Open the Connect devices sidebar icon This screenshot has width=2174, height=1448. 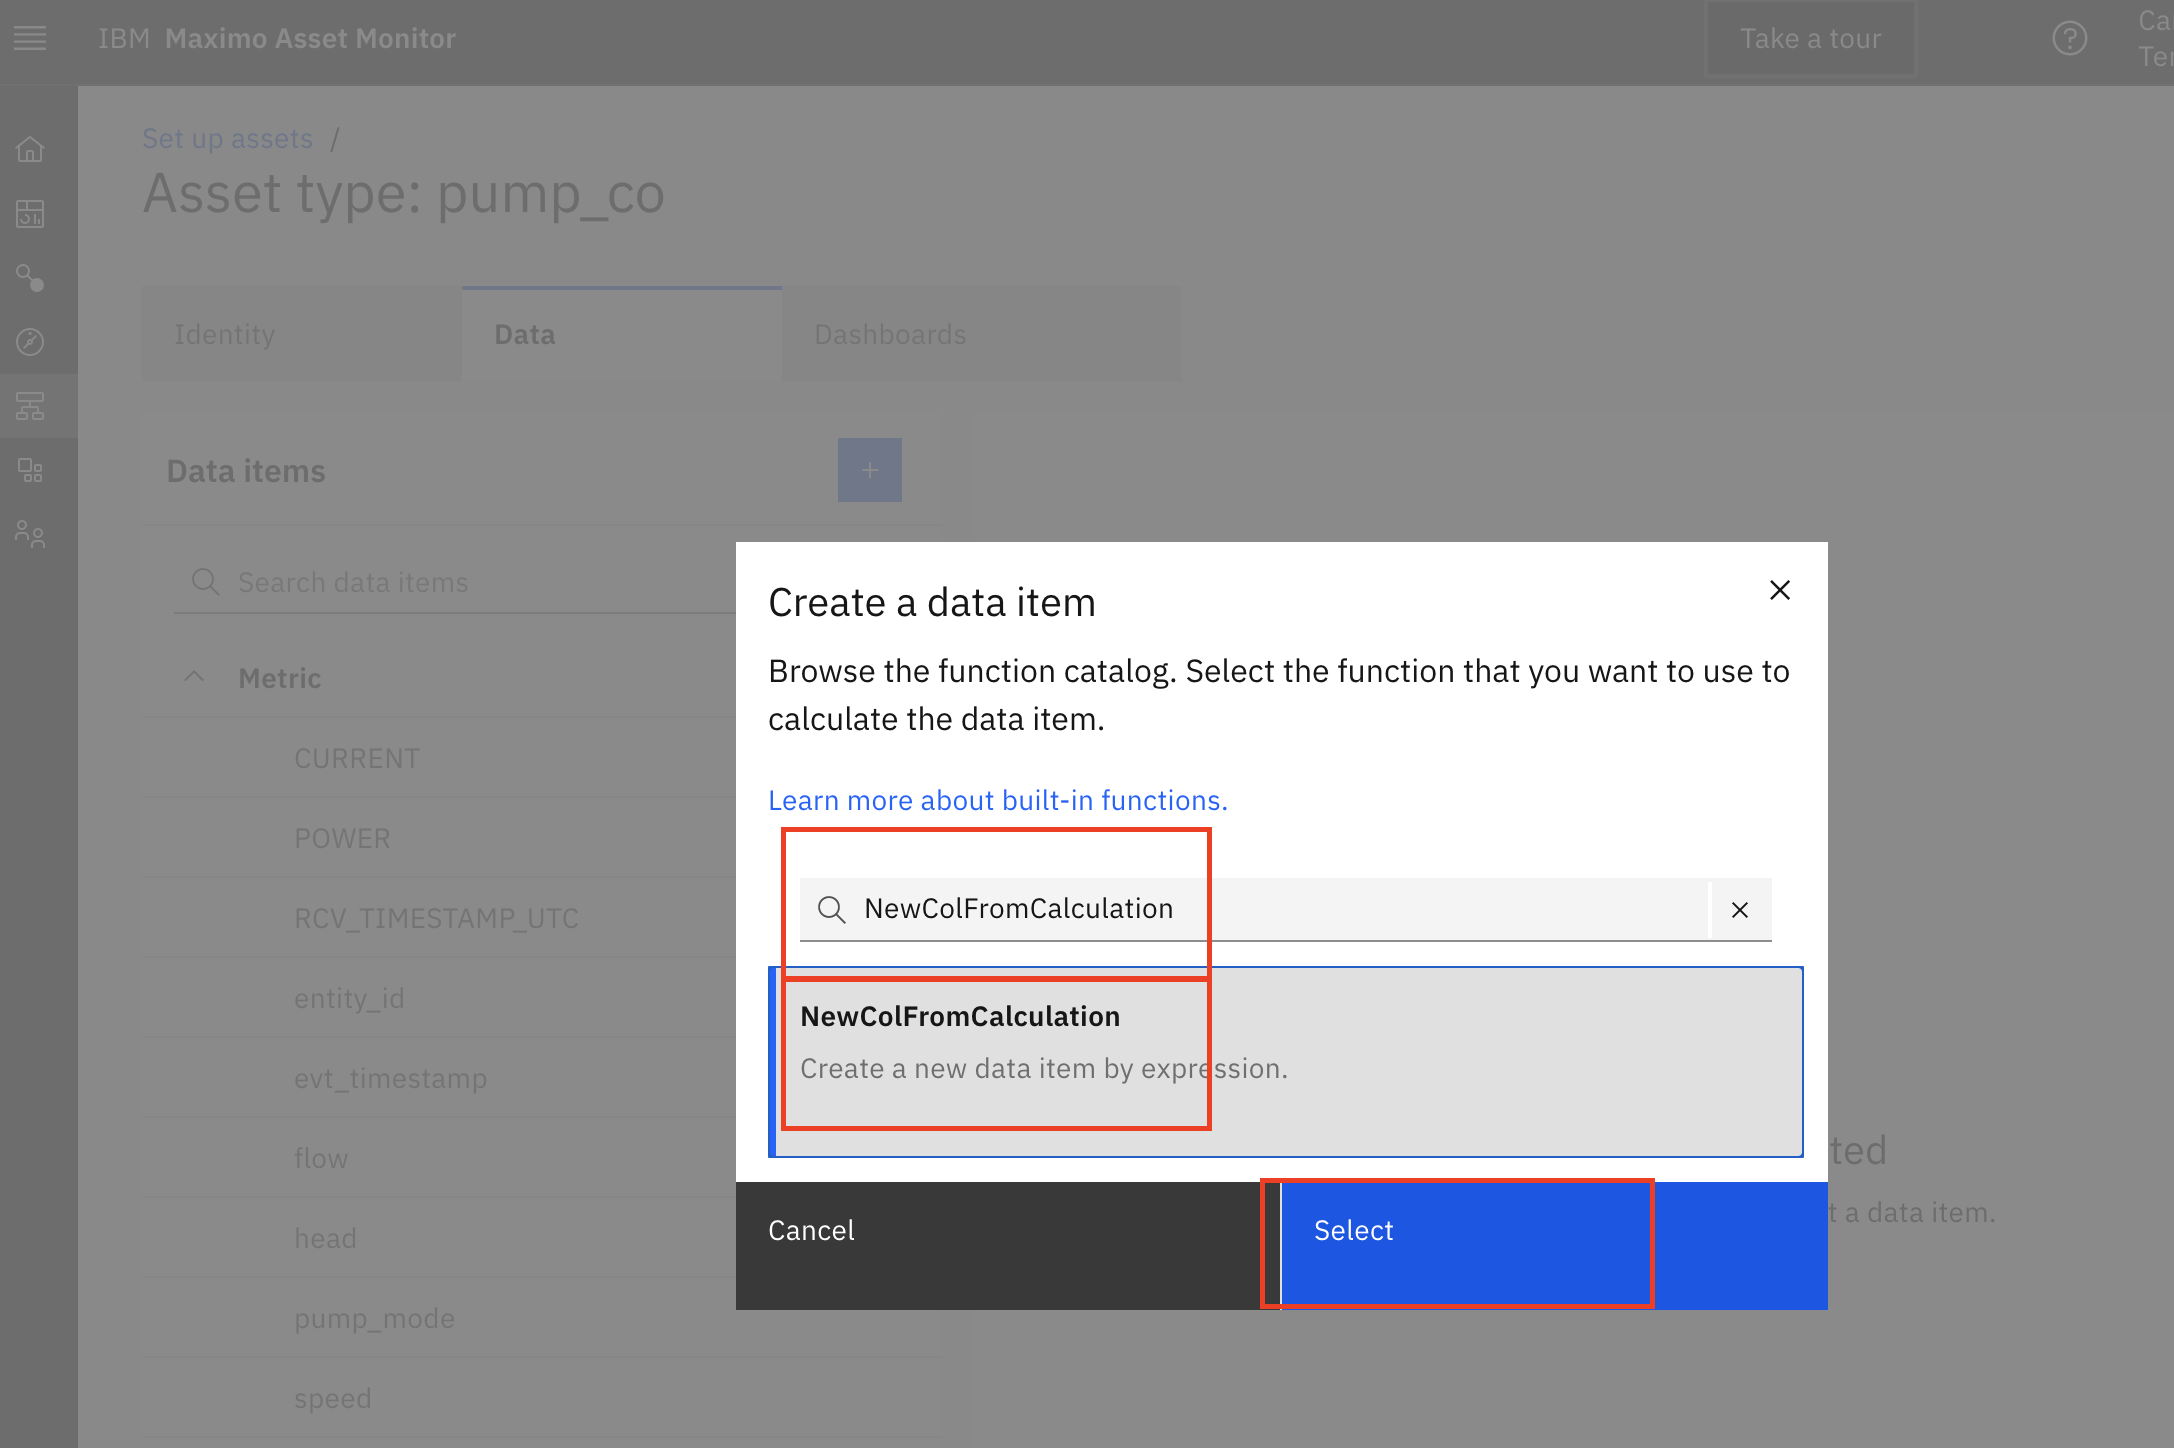[x=30, y=278]
